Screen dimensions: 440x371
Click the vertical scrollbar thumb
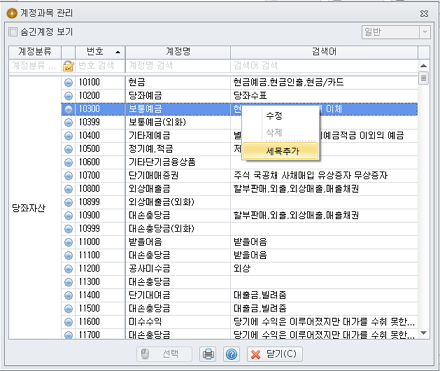(423, 78)
